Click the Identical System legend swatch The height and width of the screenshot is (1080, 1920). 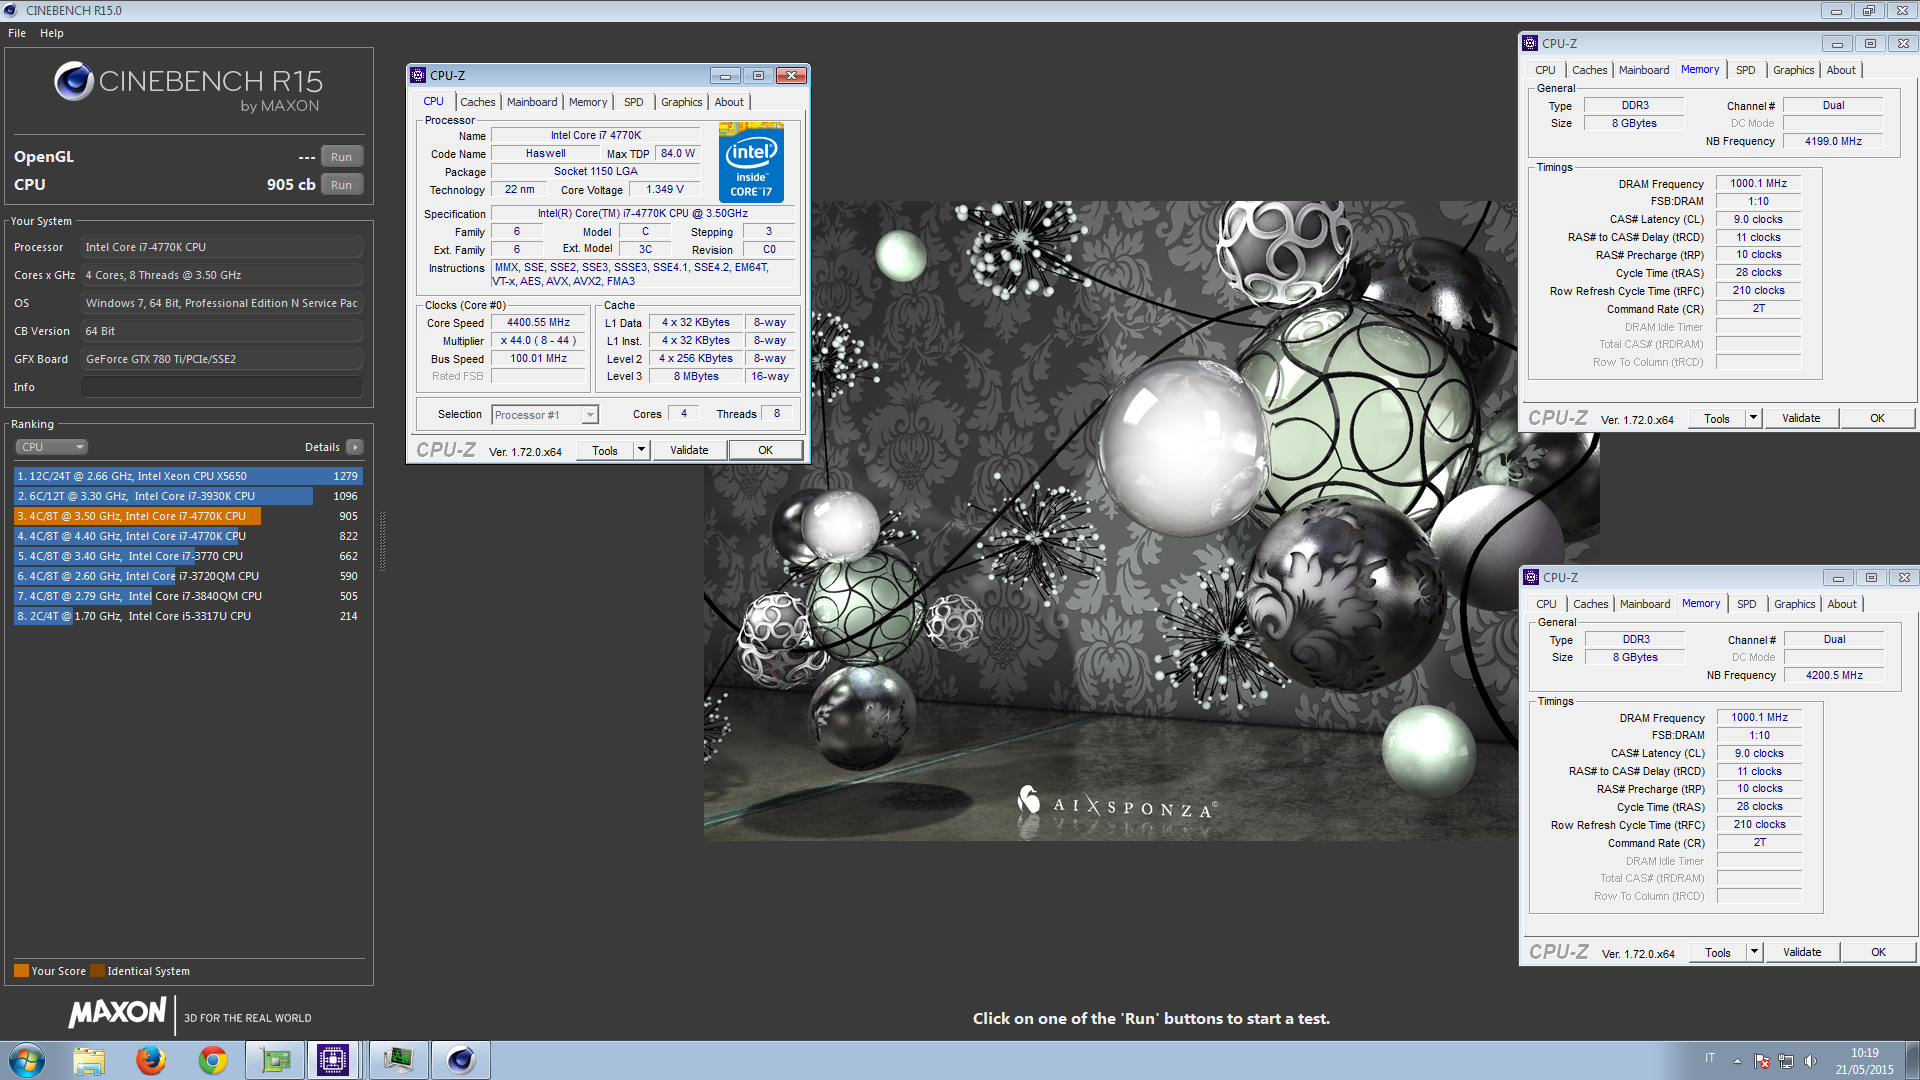click(97, 971)
